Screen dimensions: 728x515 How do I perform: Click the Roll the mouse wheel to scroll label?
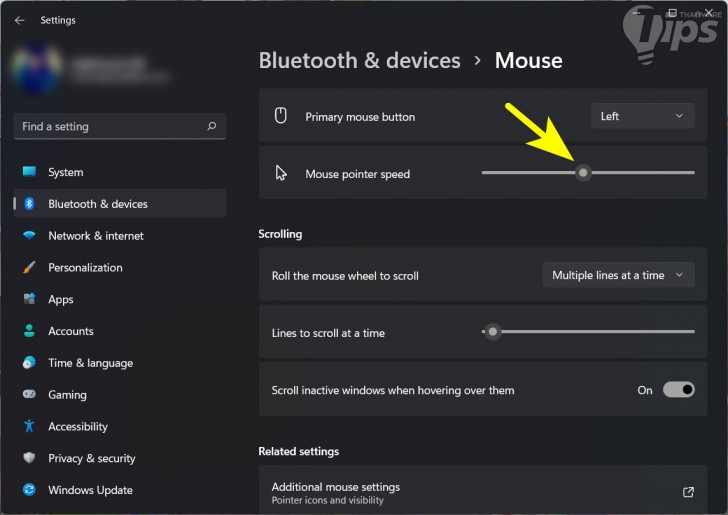[x=345, y=276]
